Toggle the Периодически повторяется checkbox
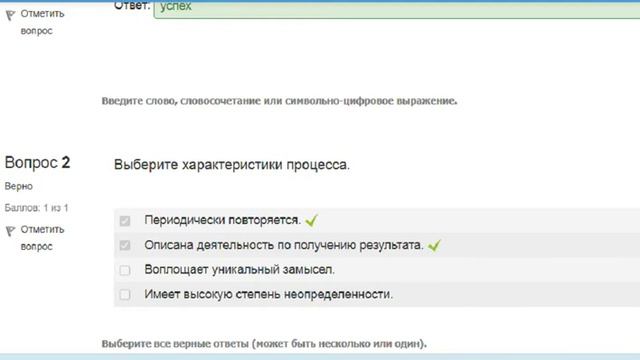 pyautogui.click(x=125, y=221)
